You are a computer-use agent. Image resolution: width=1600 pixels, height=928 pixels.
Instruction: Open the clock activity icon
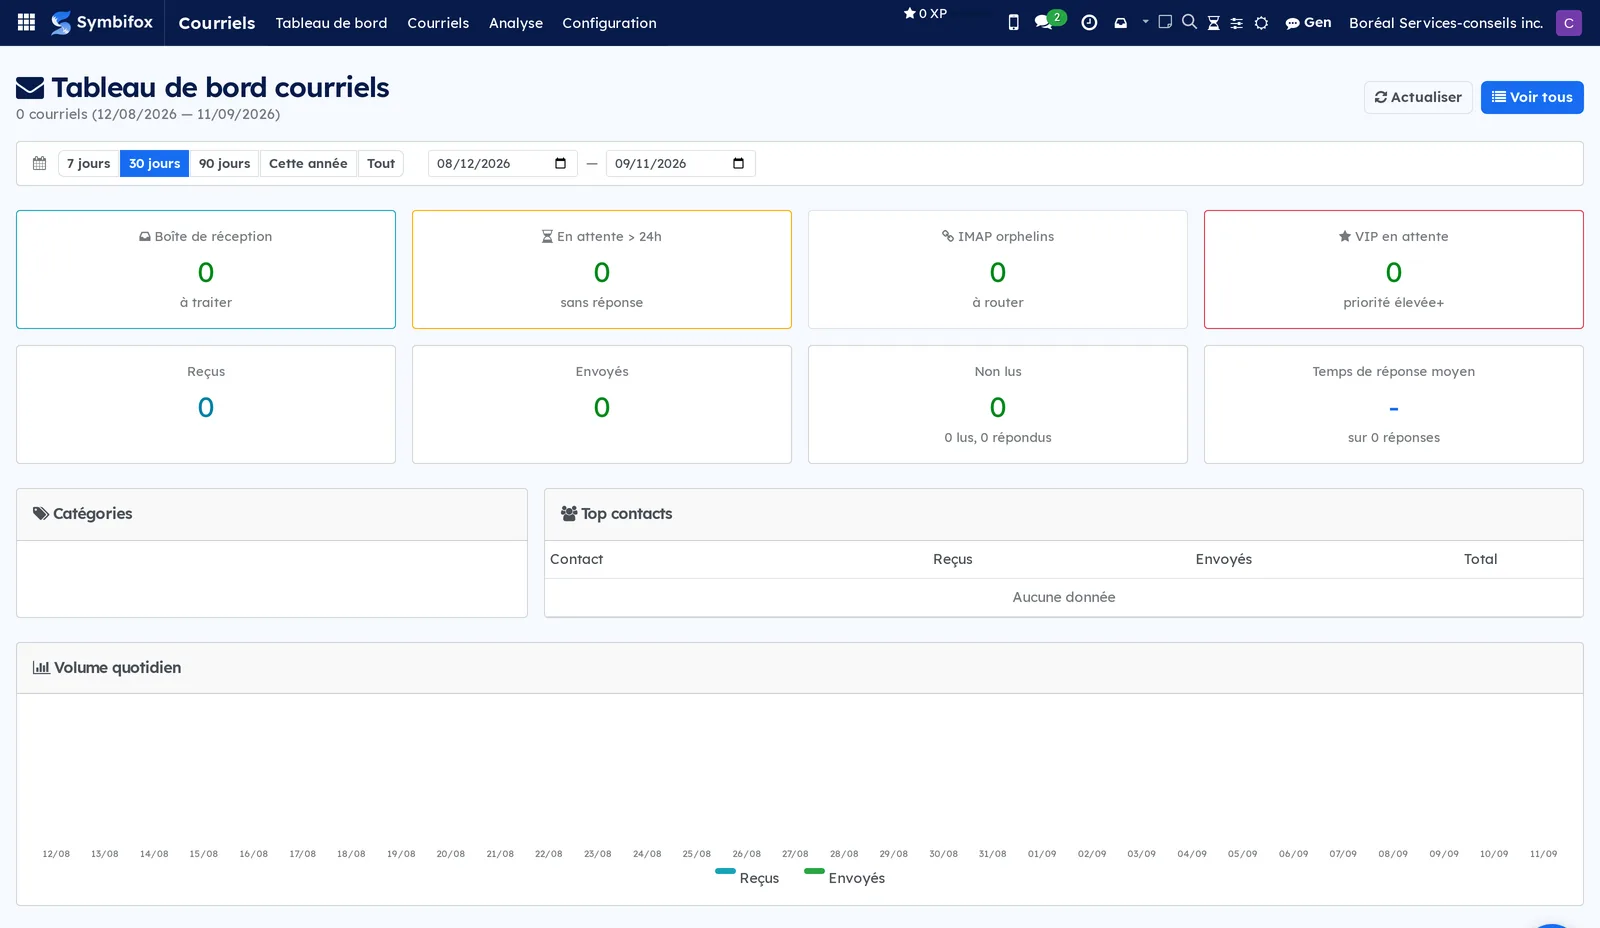(1089, 22)
